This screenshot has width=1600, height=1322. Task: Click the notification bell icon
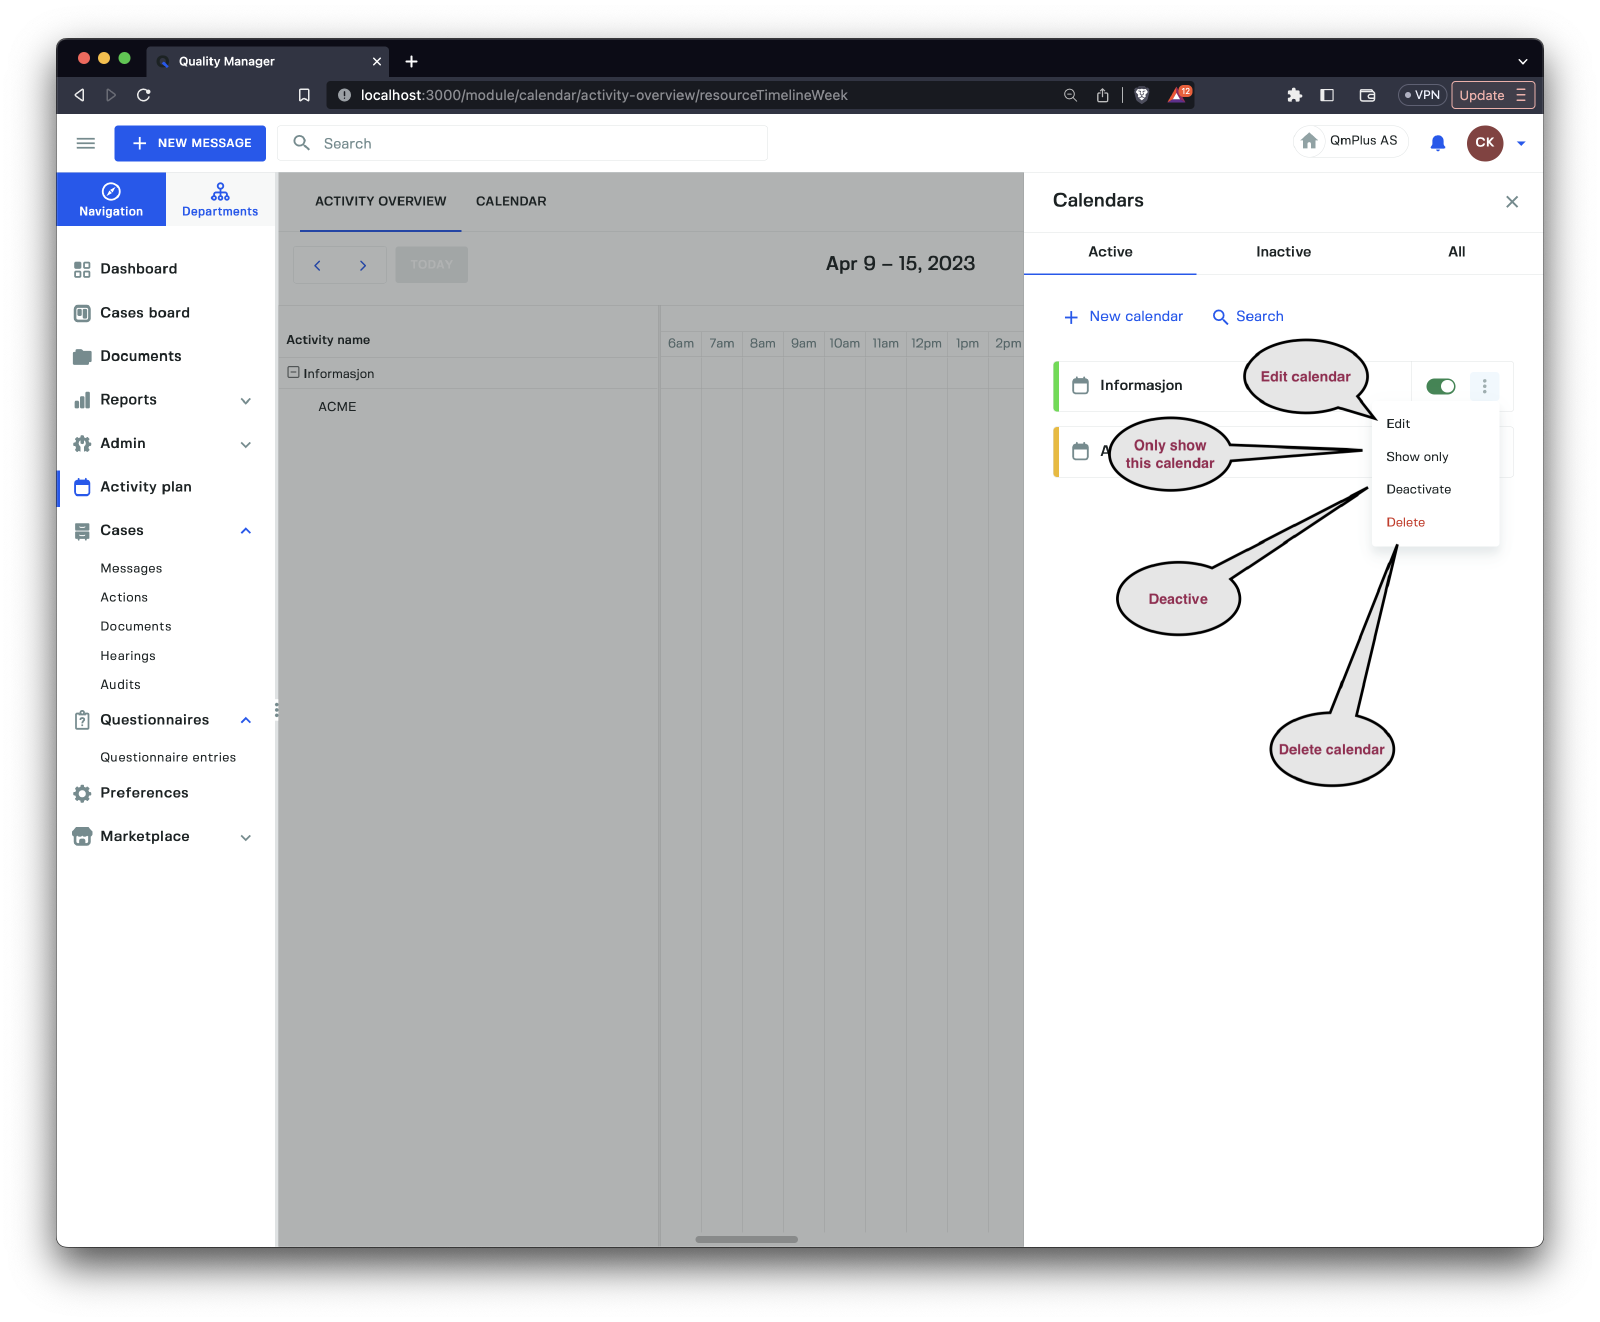[1437, 143]
